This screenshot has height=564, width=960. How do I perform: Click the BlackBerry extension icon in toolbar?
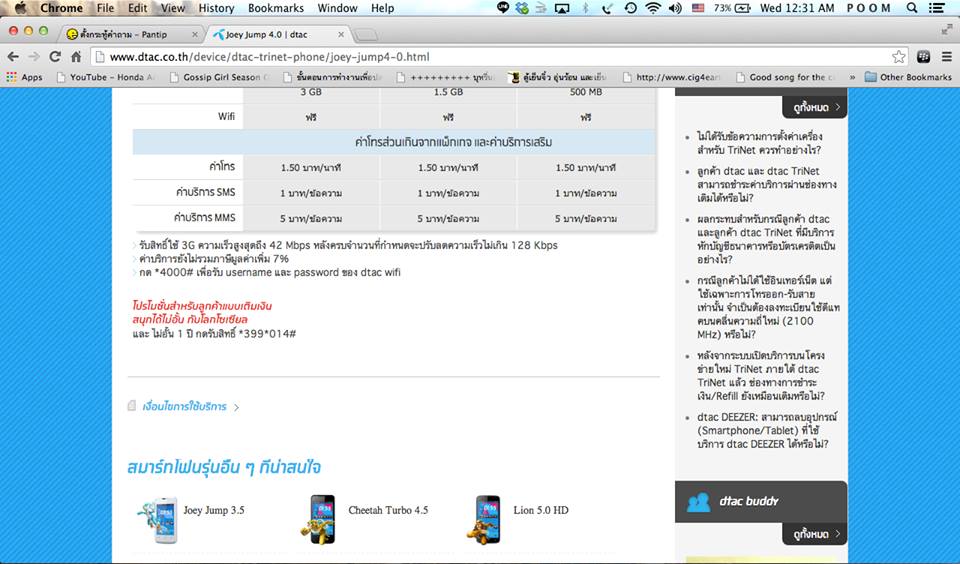[924, 57]
